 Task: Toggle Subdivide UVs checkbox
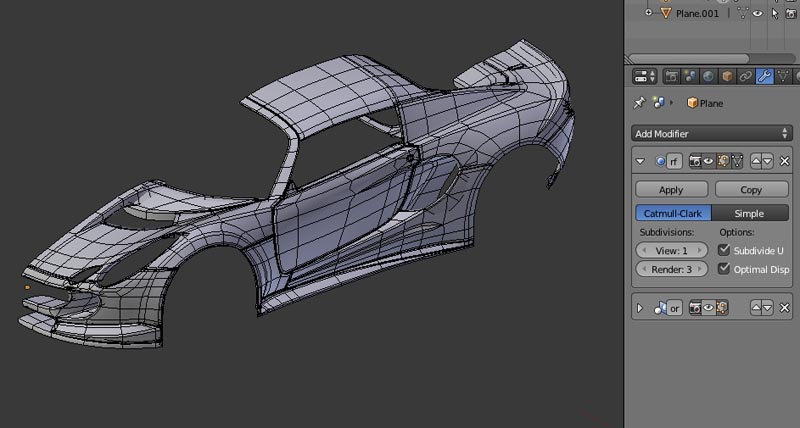(725, 250)
